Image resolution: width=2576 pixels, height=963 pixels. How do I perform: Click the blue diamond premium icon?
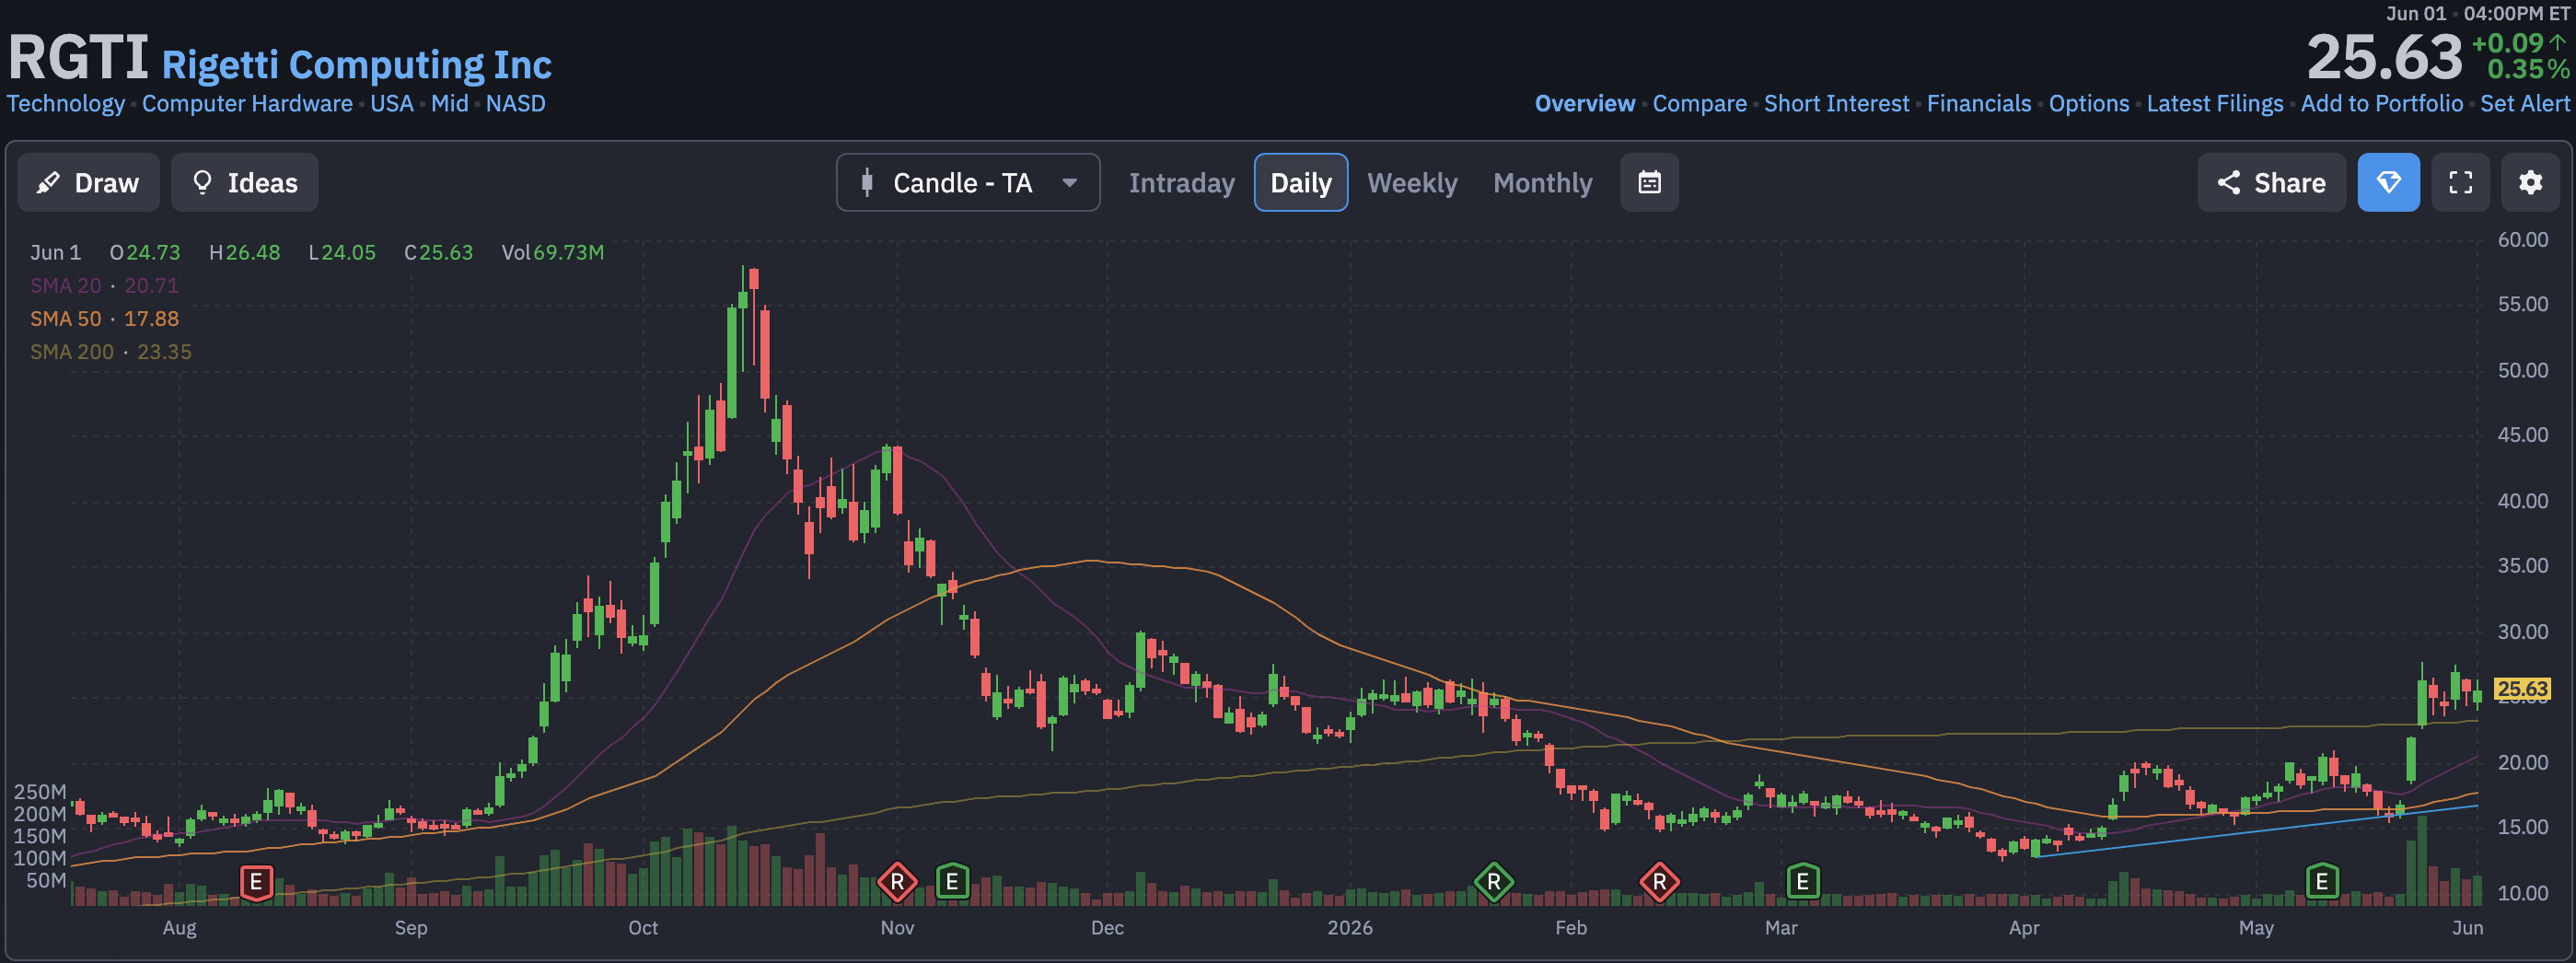click(x=2388, y=183)
